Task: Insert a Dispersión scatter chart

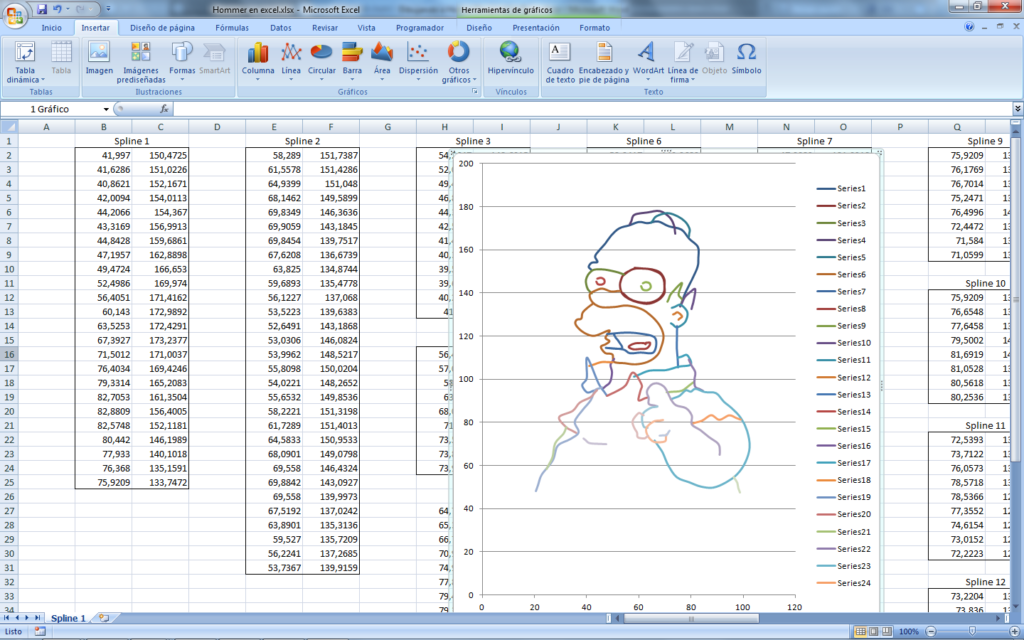Action: point(418,63)
